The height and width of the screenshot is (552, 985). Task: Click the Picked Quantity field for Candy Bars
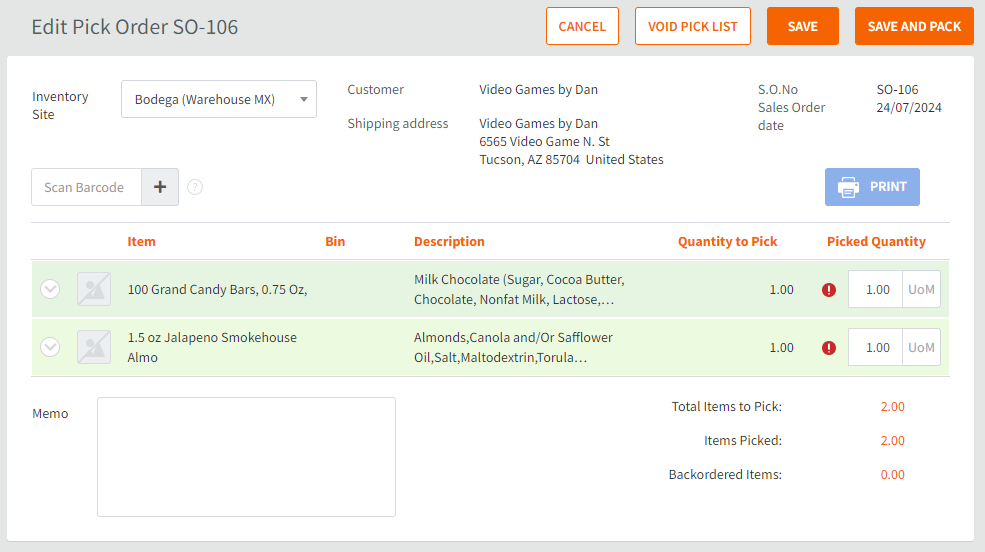click(x=875, y=290)
